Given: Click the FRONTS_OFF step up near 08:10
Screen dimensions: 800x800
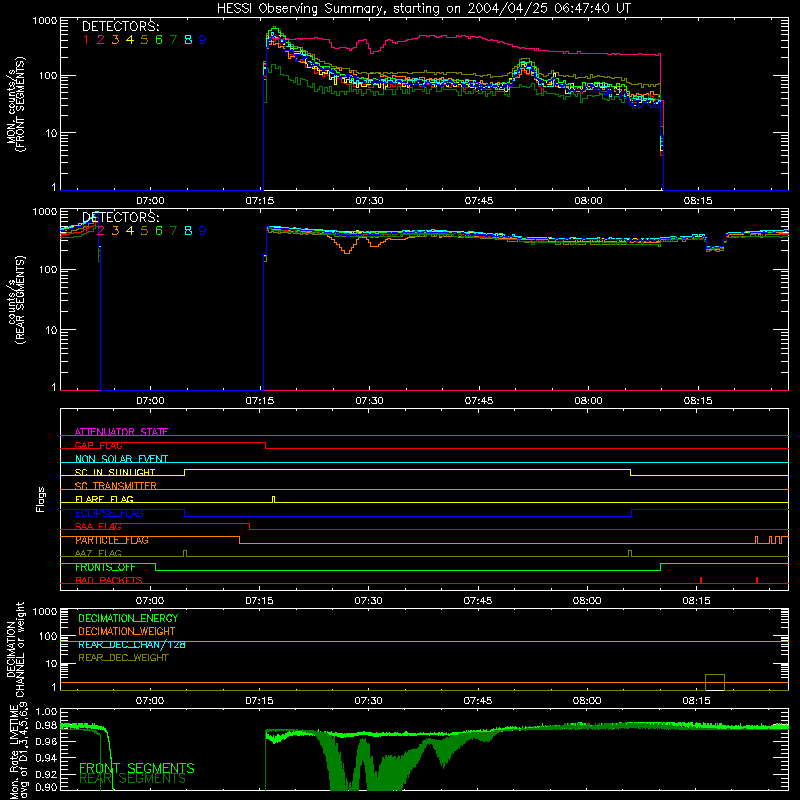Looking at the screenshot, I should pos(661,567).
